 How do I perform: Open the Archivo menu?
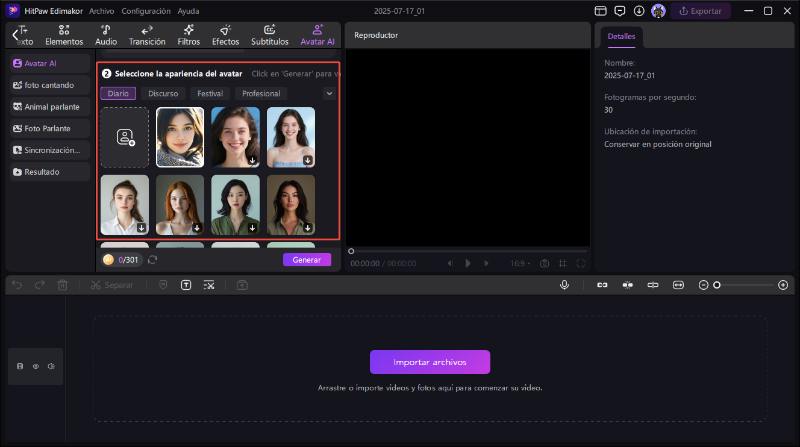point(102,11)
